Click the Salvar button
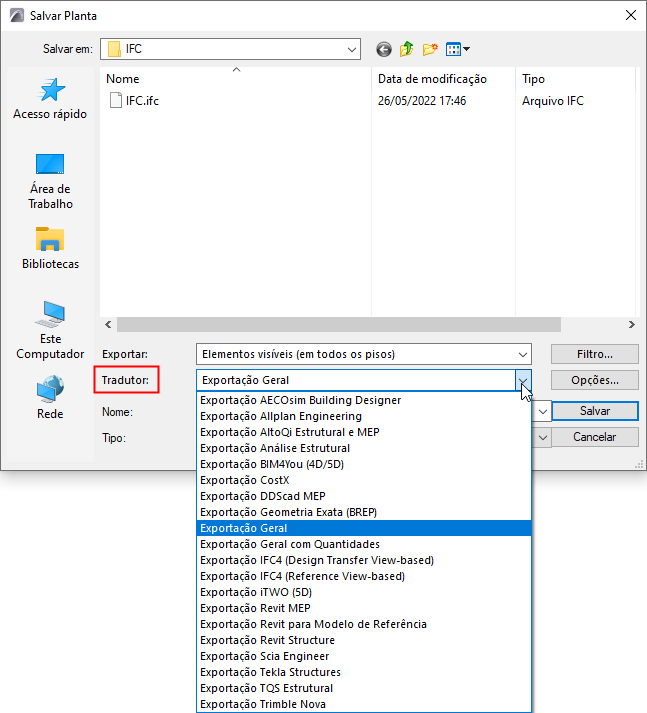The height and width of the screenshot is (713, 647). tap(595, 411)
